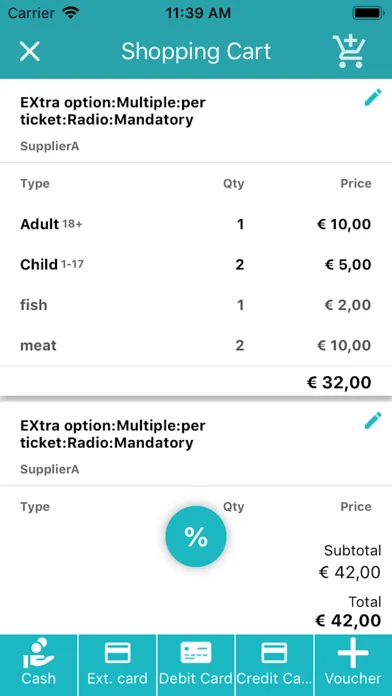Edit the second cart item with pencil icon
Viewport: 392px width, 696px height.
point(373,420)
